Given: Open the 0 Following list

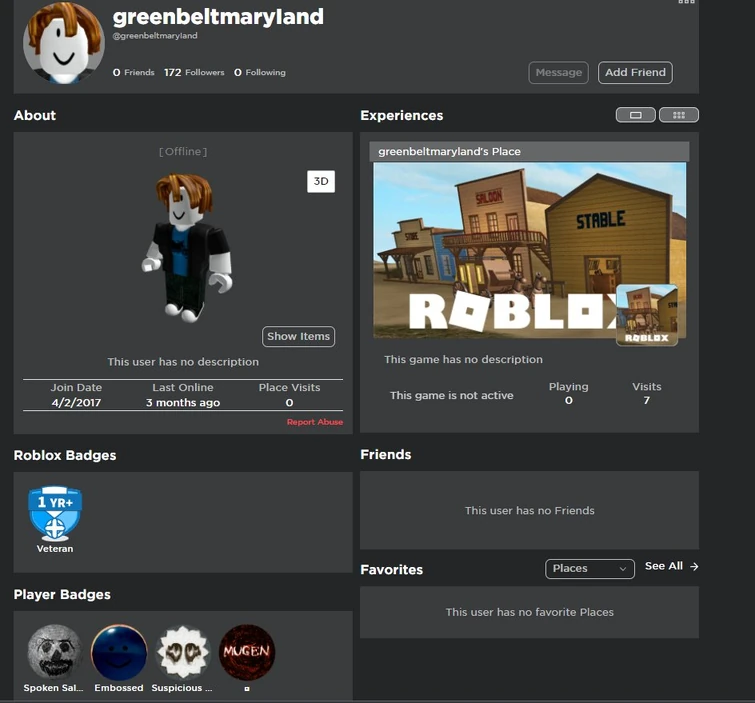Looking at the screenshot, I should 260,72.
